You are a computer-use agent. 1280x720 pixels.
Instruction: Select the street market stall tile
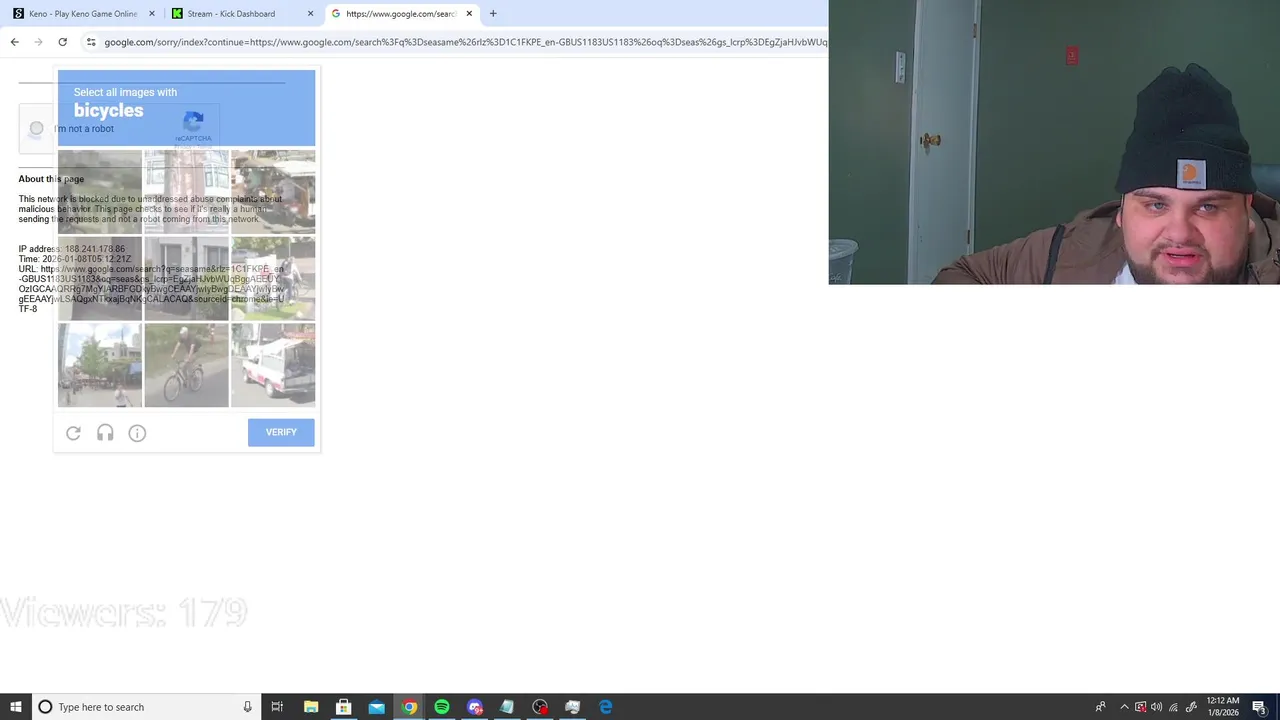(273, 192)
